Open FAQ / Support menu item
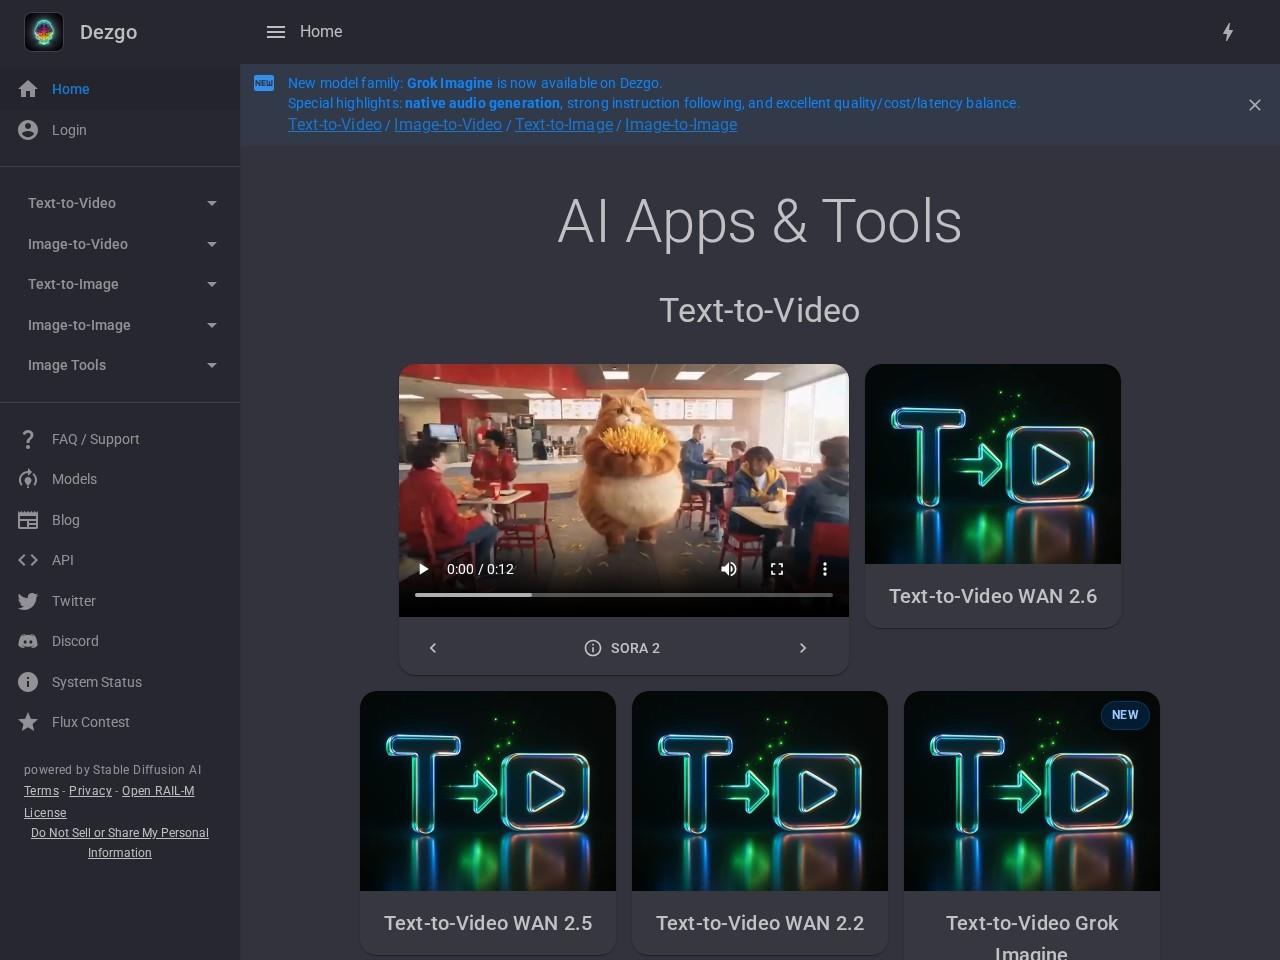 (x=95, y=439)
